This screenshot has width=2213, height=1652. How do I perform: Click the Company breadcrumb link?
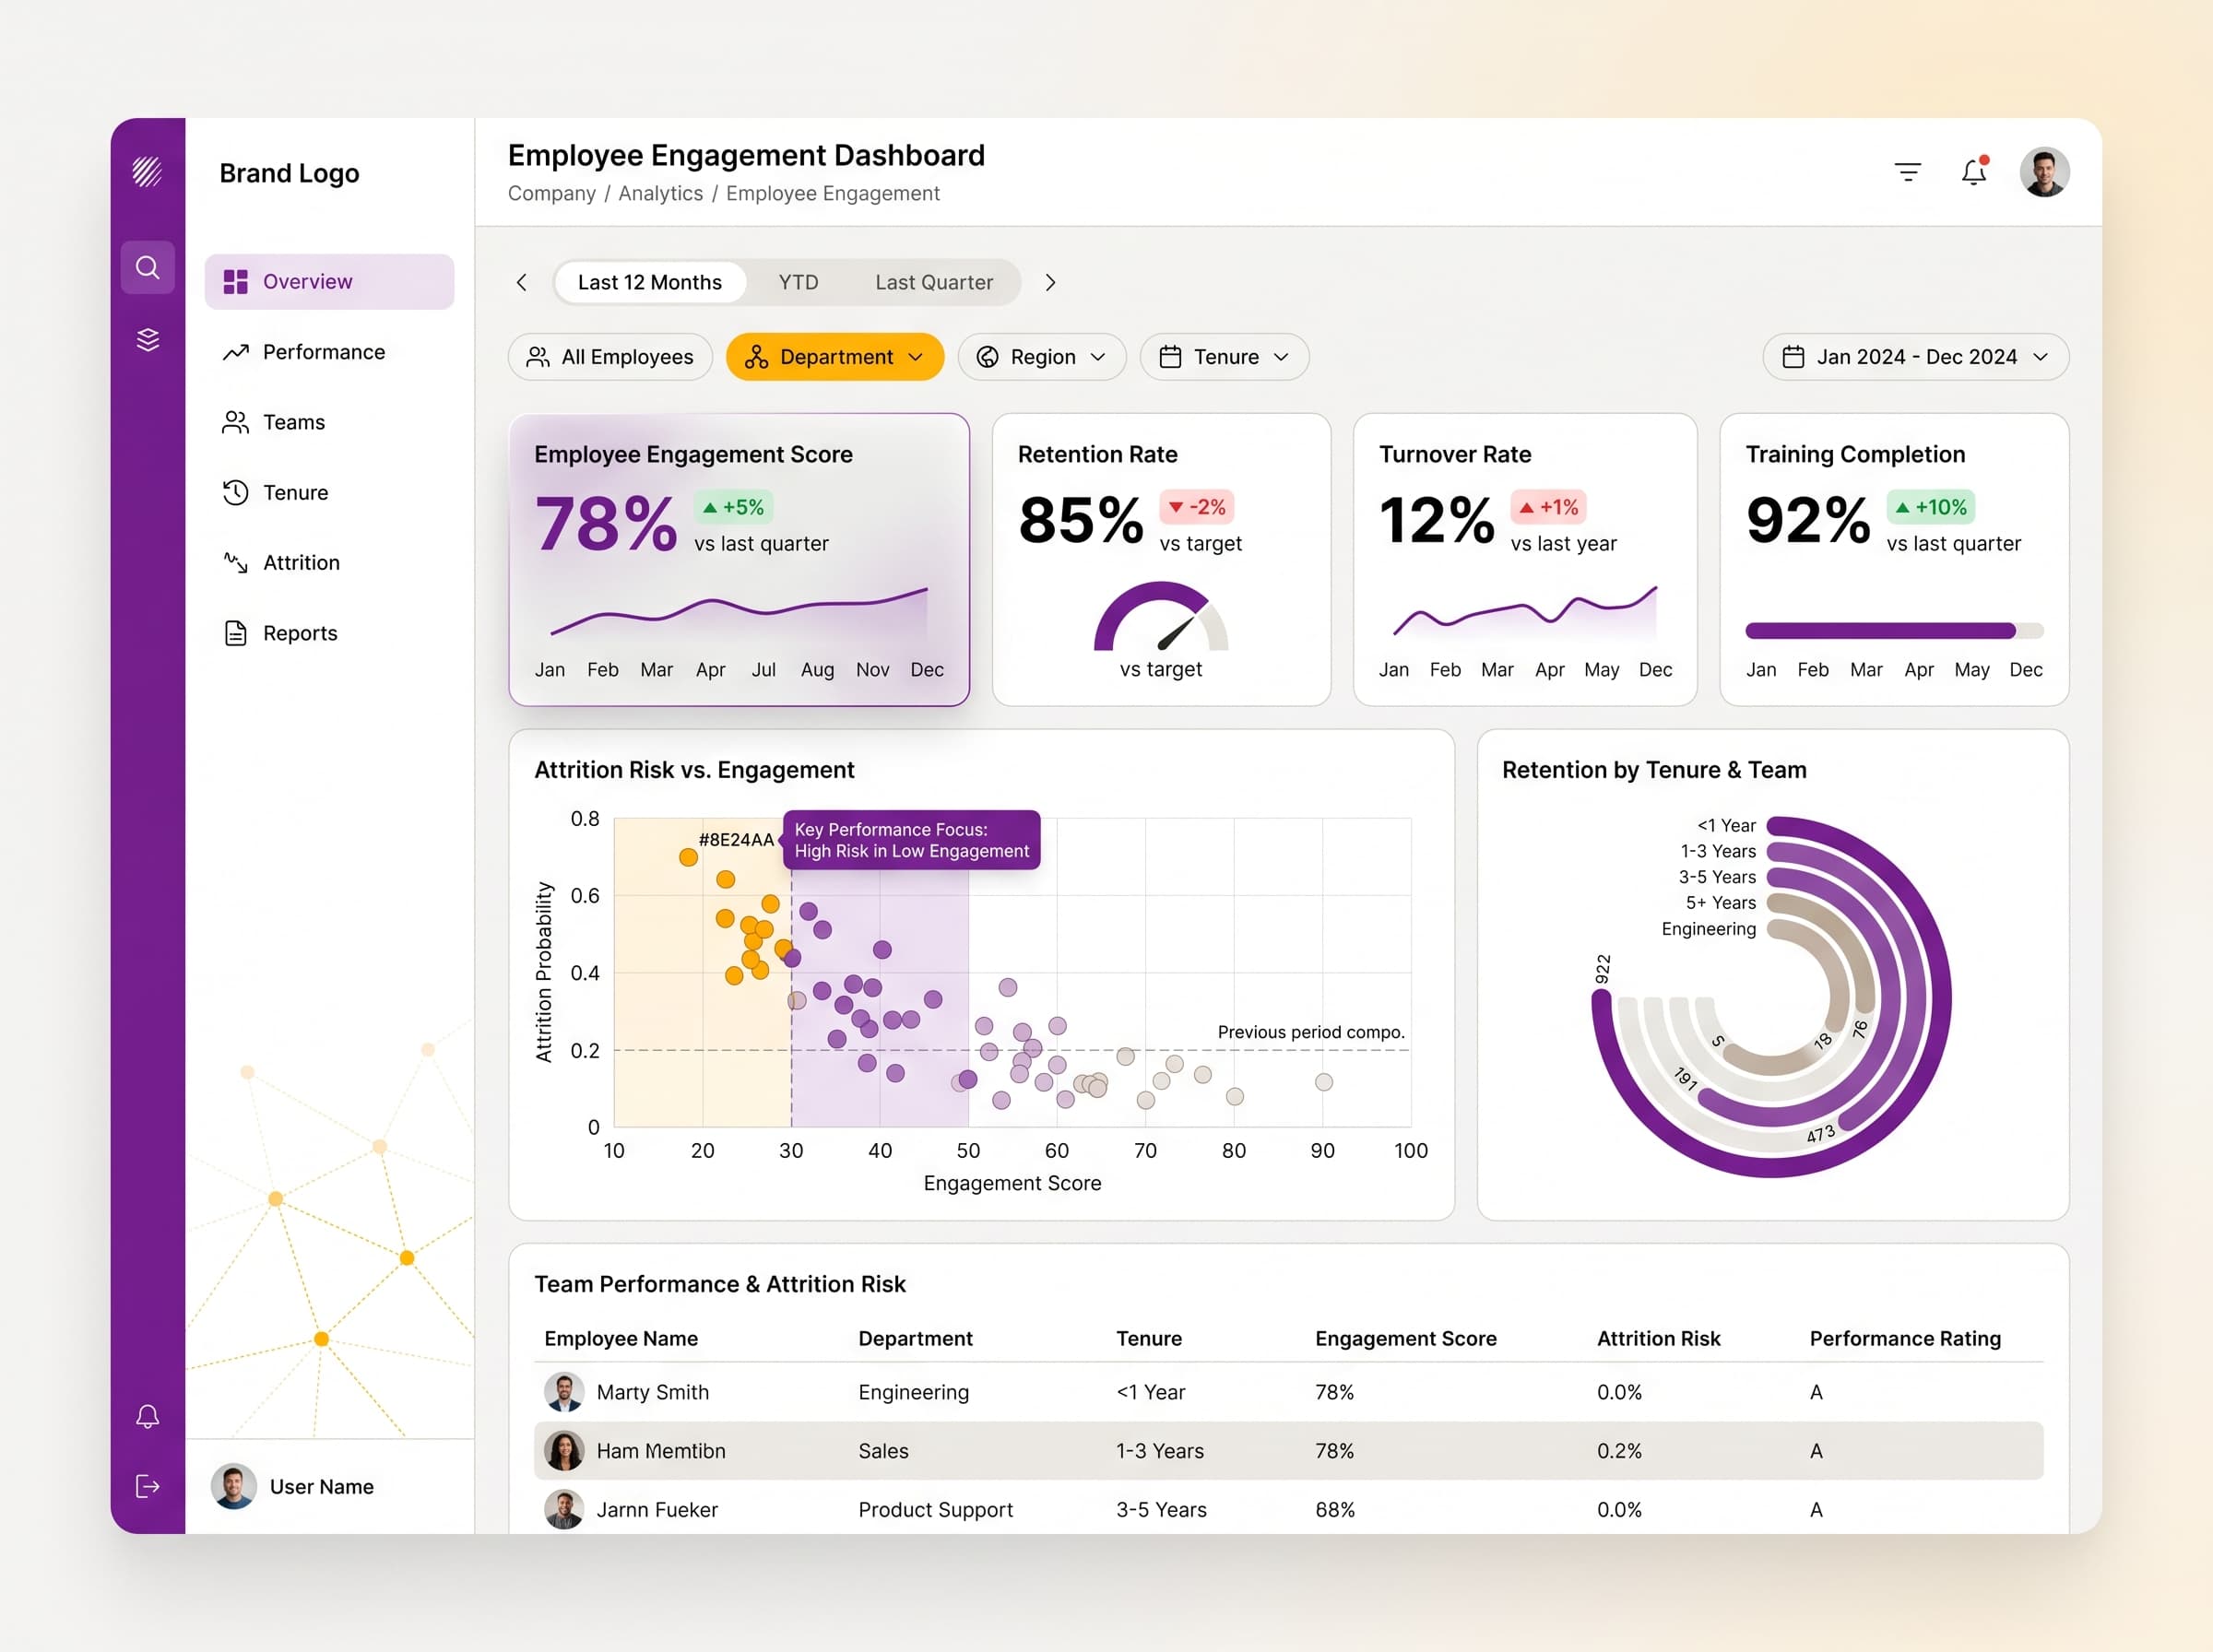551,193
